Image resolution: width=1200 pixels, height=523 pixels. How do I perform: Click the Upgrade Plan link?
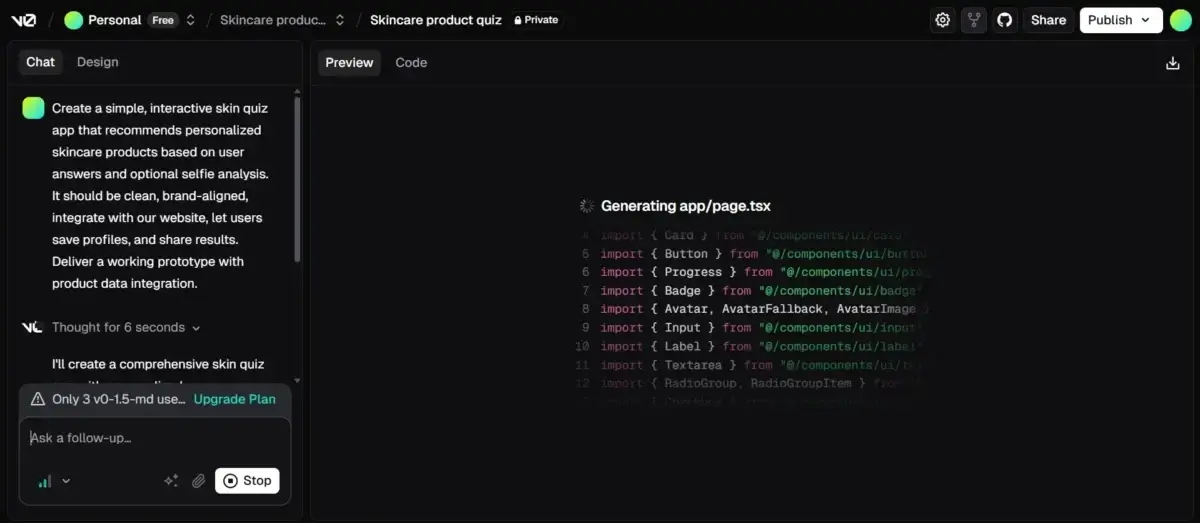(x=234, y=399)
